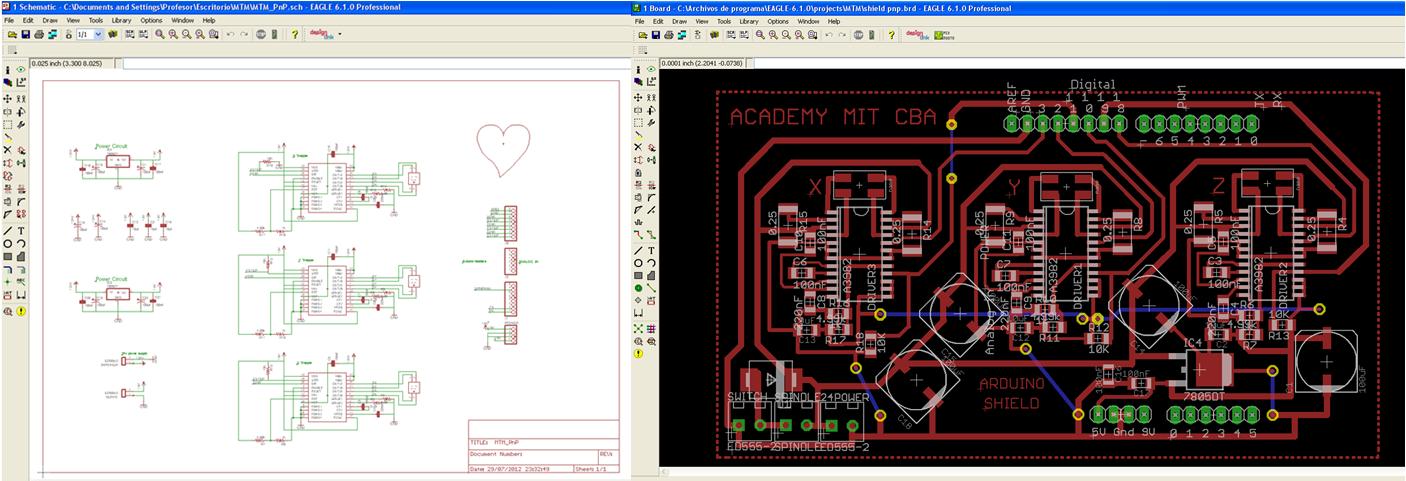Open file icon in Schematic window toolbar
Screen dimensions: 1406x481
(x=12, y=34)
